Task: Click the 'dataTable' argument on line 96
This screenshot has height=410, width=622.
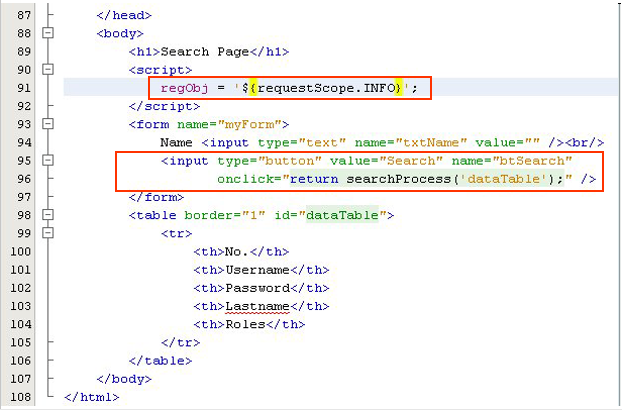Action: click(504, 179)
